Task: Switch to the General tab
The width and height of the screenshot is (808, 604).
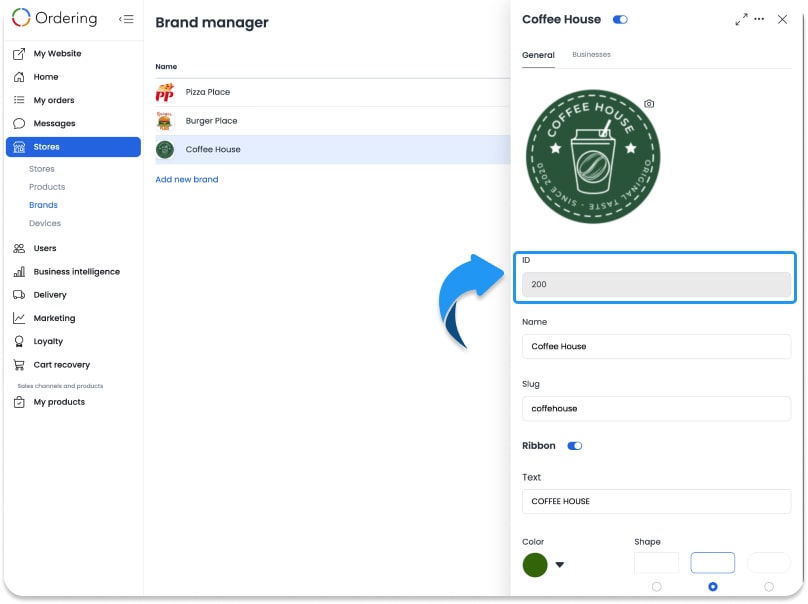Action: pos(538,55)
